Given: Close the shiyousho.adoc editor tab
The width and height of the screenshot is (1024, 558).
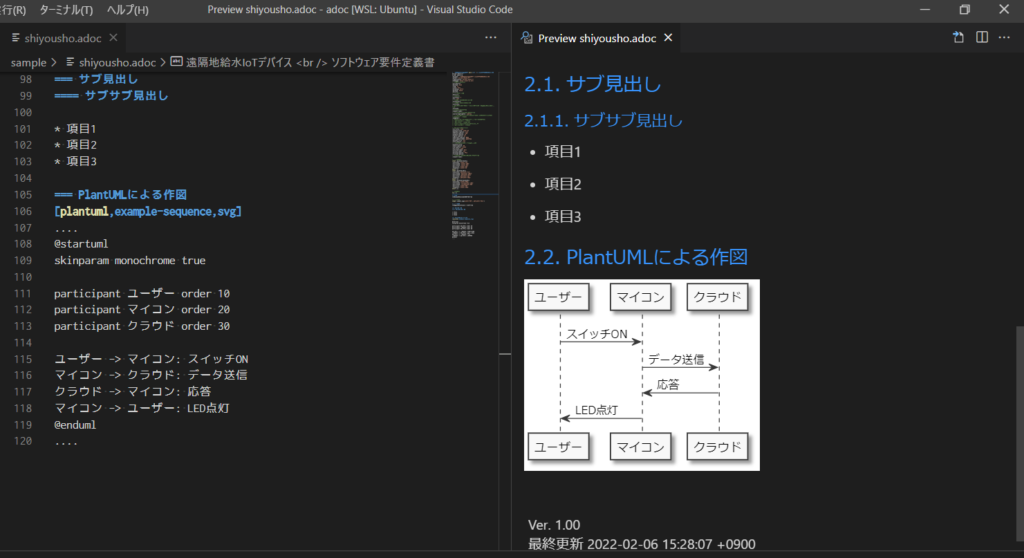Looking at the screenshot, I should coord(113,38).
